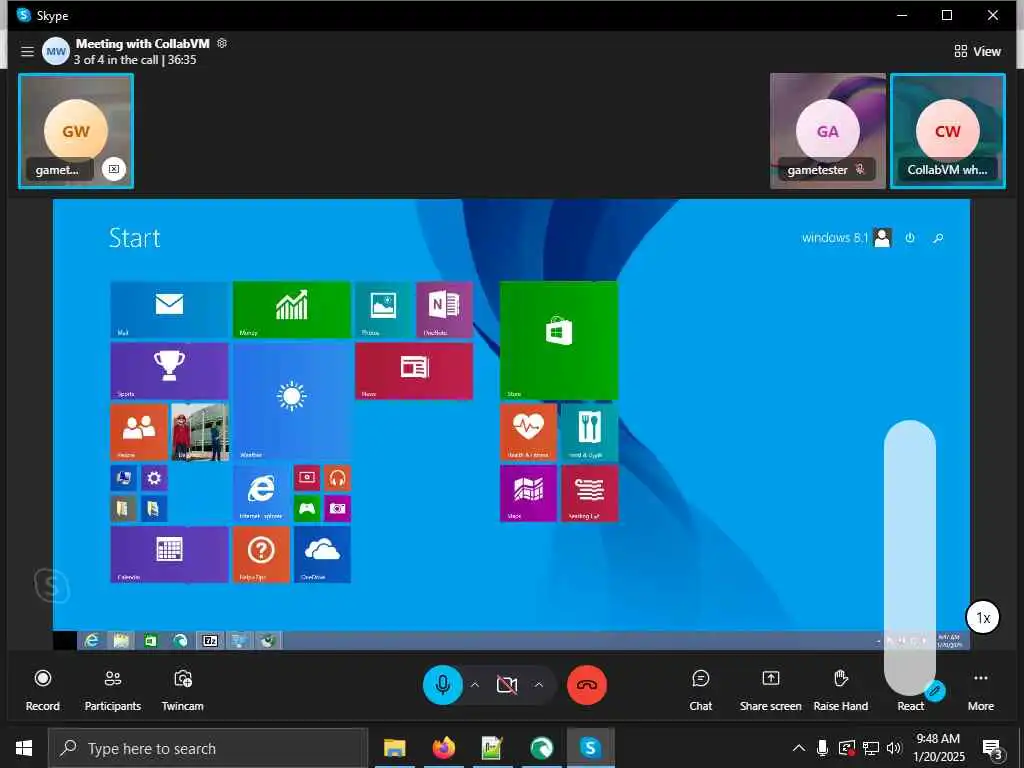Open the Sports trophy tile
The image size is (1024, 768).
coord(169,371)
